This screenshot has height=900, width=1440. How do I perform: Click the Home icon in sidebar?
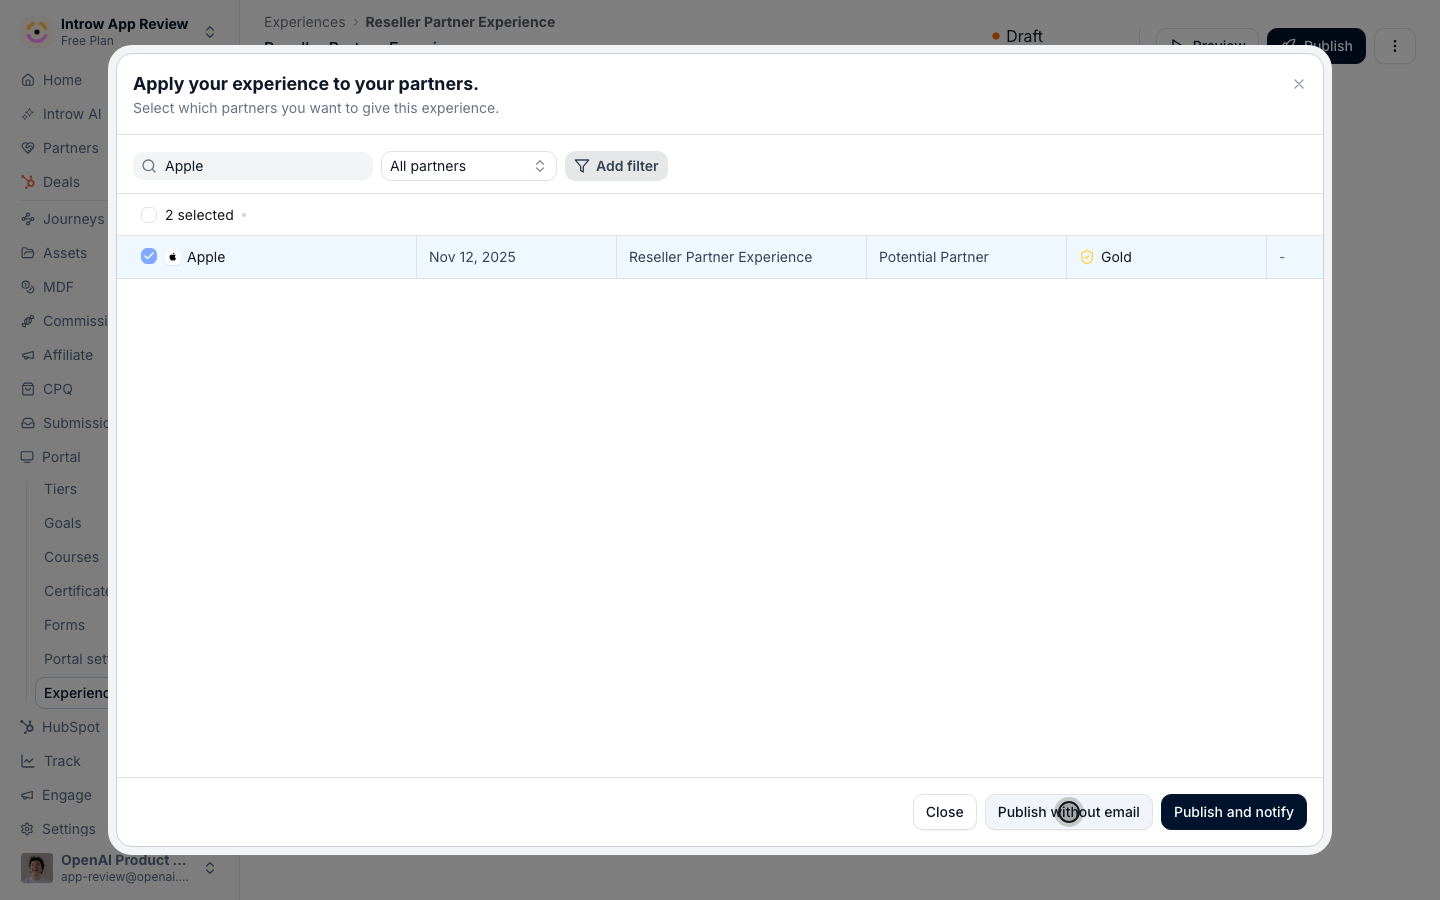pos(28,80)
